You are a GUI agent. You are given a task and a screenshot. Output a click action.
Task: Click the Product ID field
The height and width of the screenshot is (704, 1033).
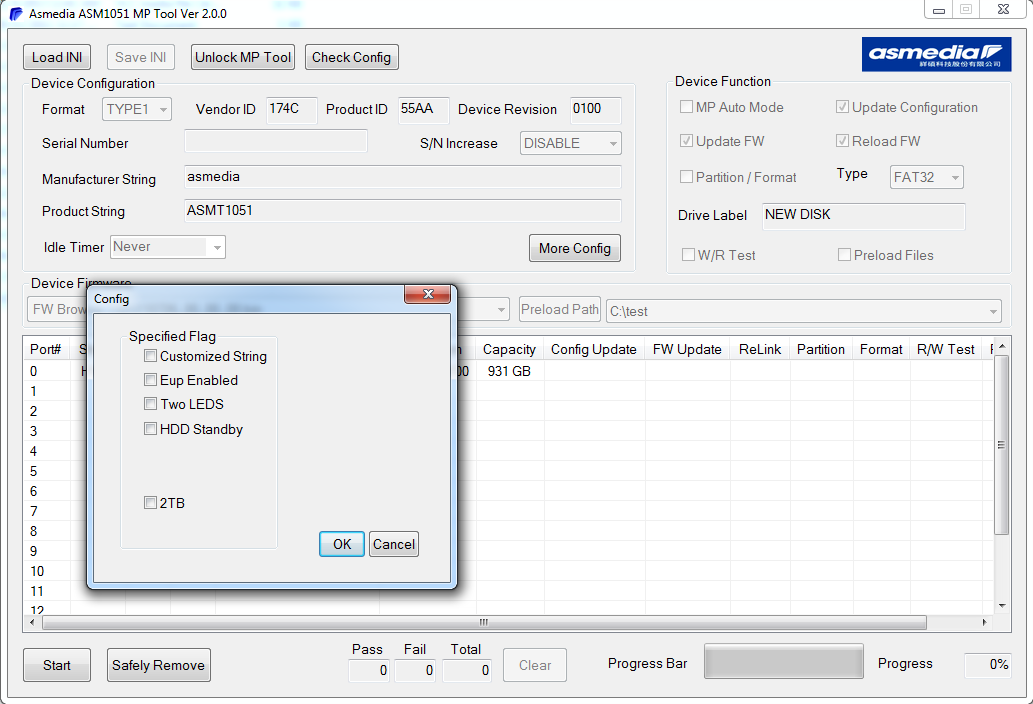click(x=424, y=109)
